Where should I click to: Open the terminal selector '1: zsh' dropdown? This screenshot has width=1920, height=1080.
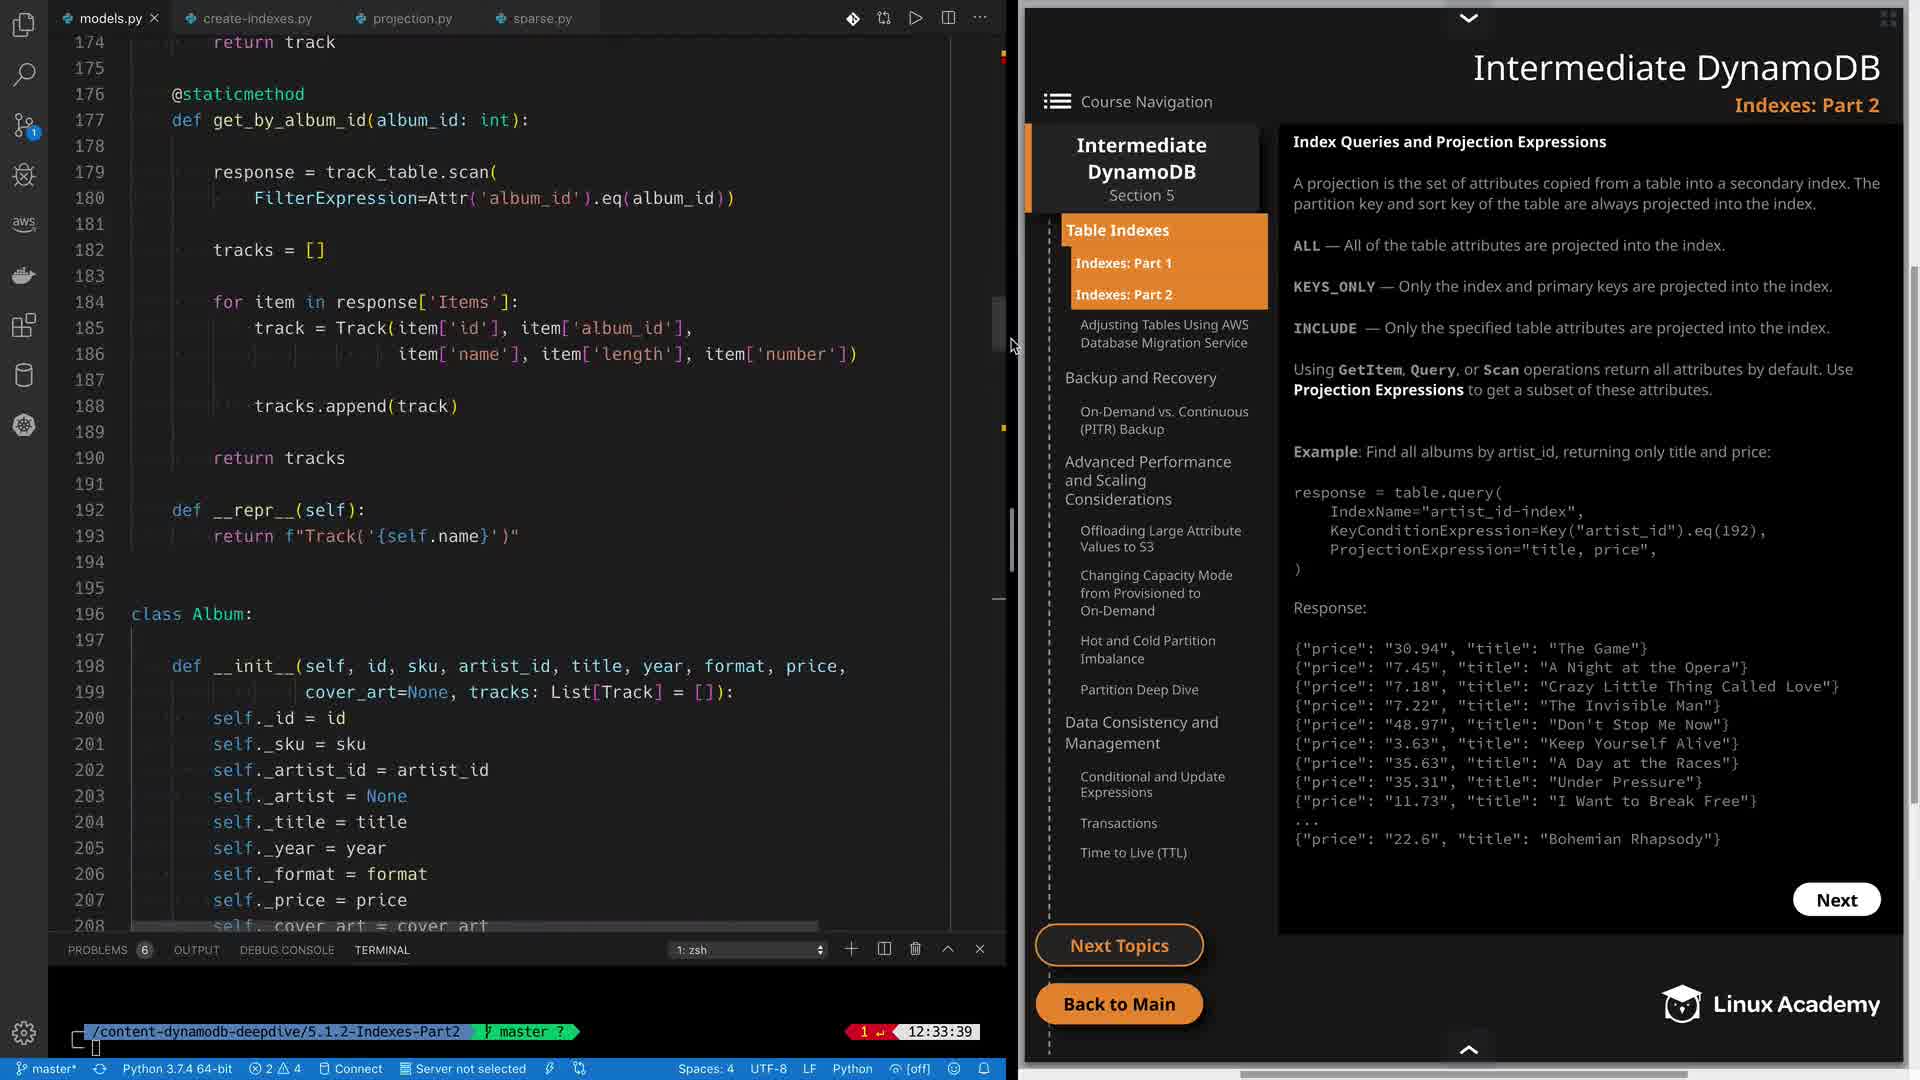(749, 950)
